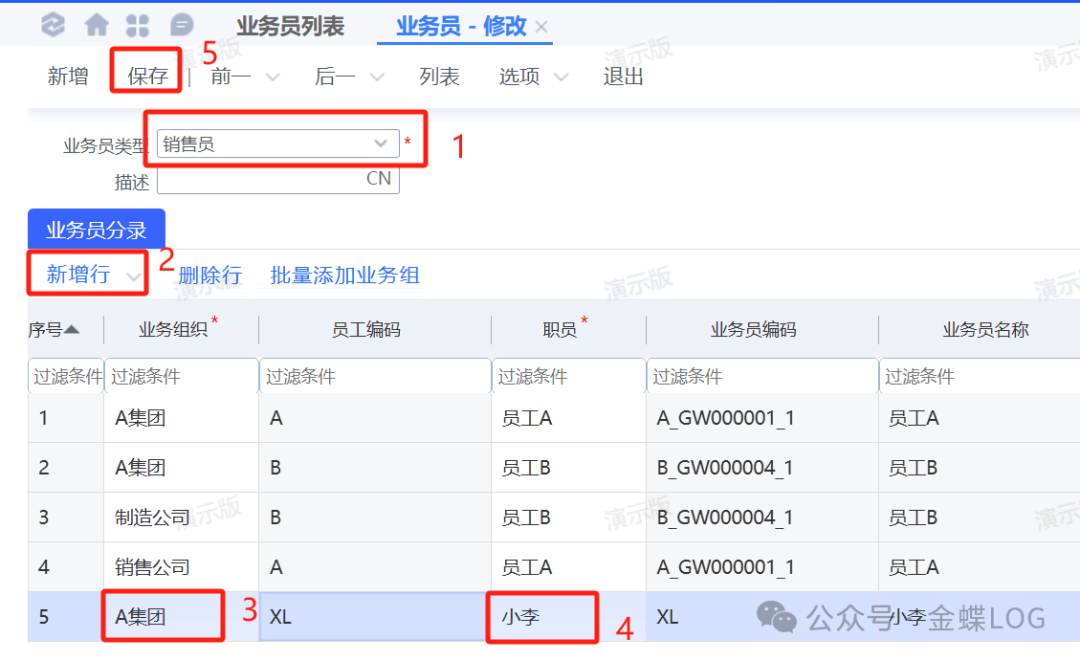Click the 描述 input field
1080x661 pixels.
coord(260,180)
